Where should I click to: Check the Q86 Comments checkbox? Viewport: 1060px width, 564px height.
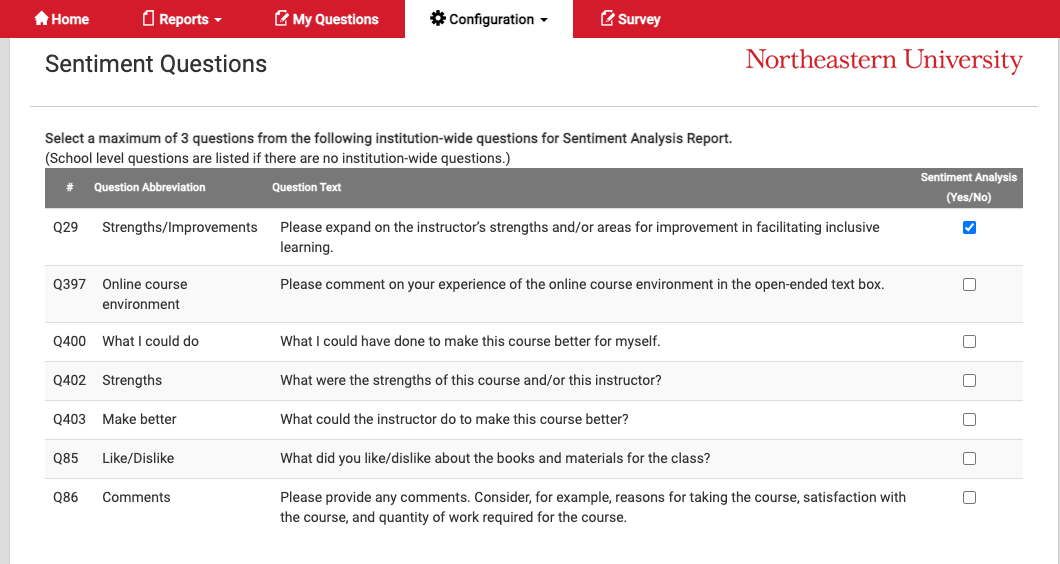click(969, 498)
